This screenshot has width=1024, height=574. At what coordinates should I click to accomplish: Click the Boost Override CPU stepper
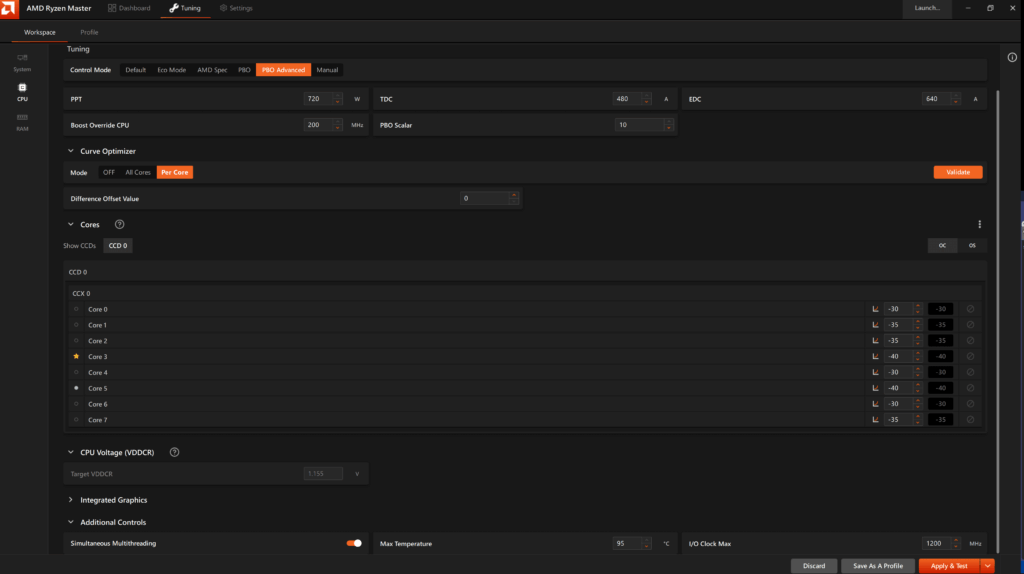point(338,125)
